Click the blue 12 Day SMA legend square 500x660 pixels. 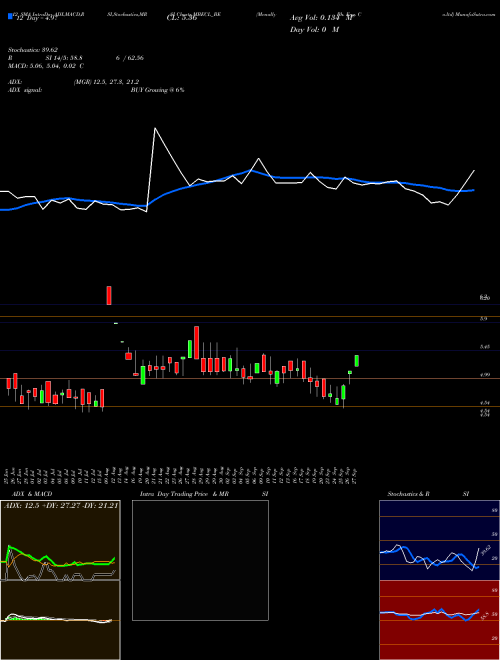tap(10, 17)
